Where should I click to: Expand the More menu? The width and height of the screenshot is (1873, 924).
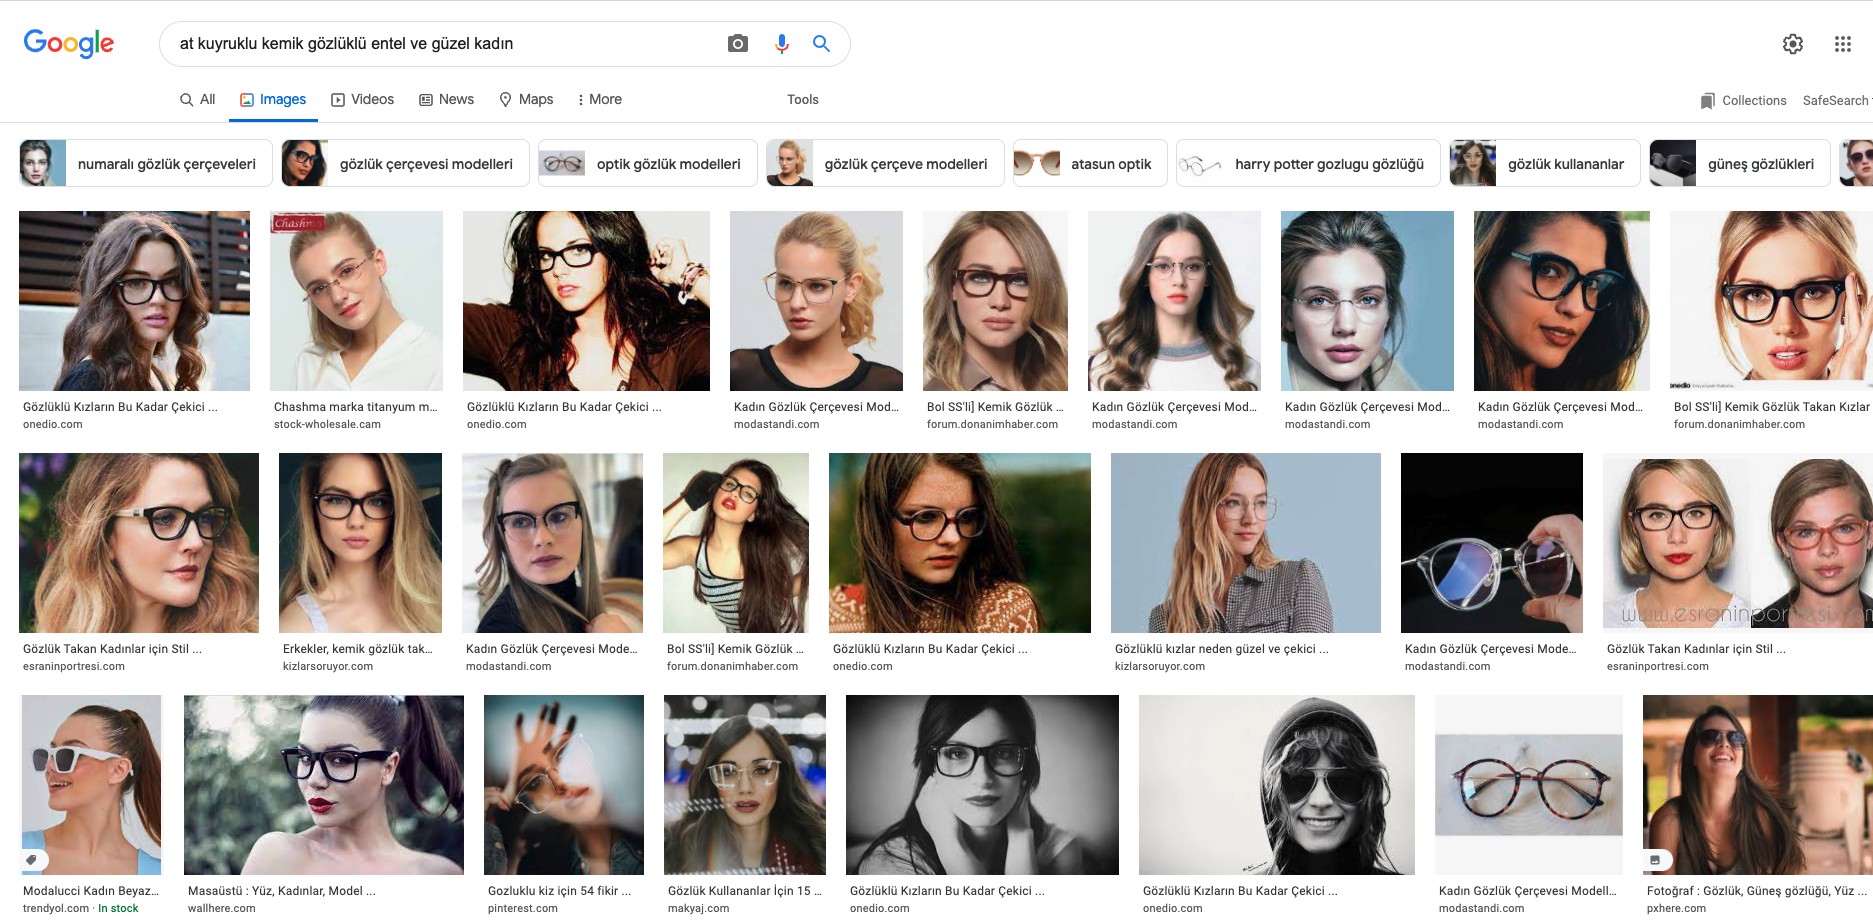(600, 99)
